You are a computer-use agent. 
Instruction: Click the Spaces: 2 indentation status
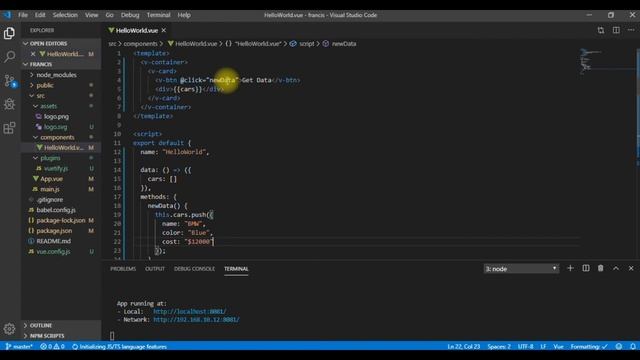pos(499,347)
